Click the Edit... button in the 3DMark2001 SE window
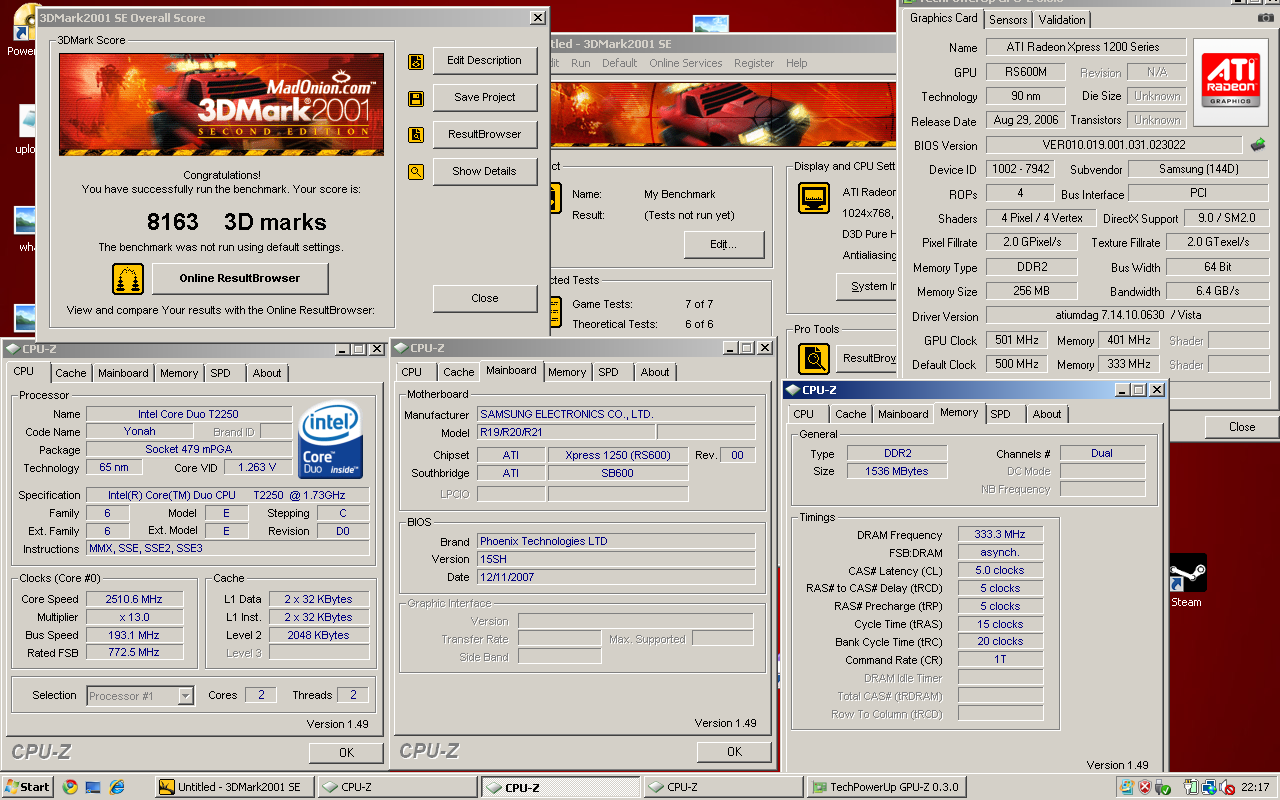Viewport: 1280px width, 800px height. click(x=724, y=244)
